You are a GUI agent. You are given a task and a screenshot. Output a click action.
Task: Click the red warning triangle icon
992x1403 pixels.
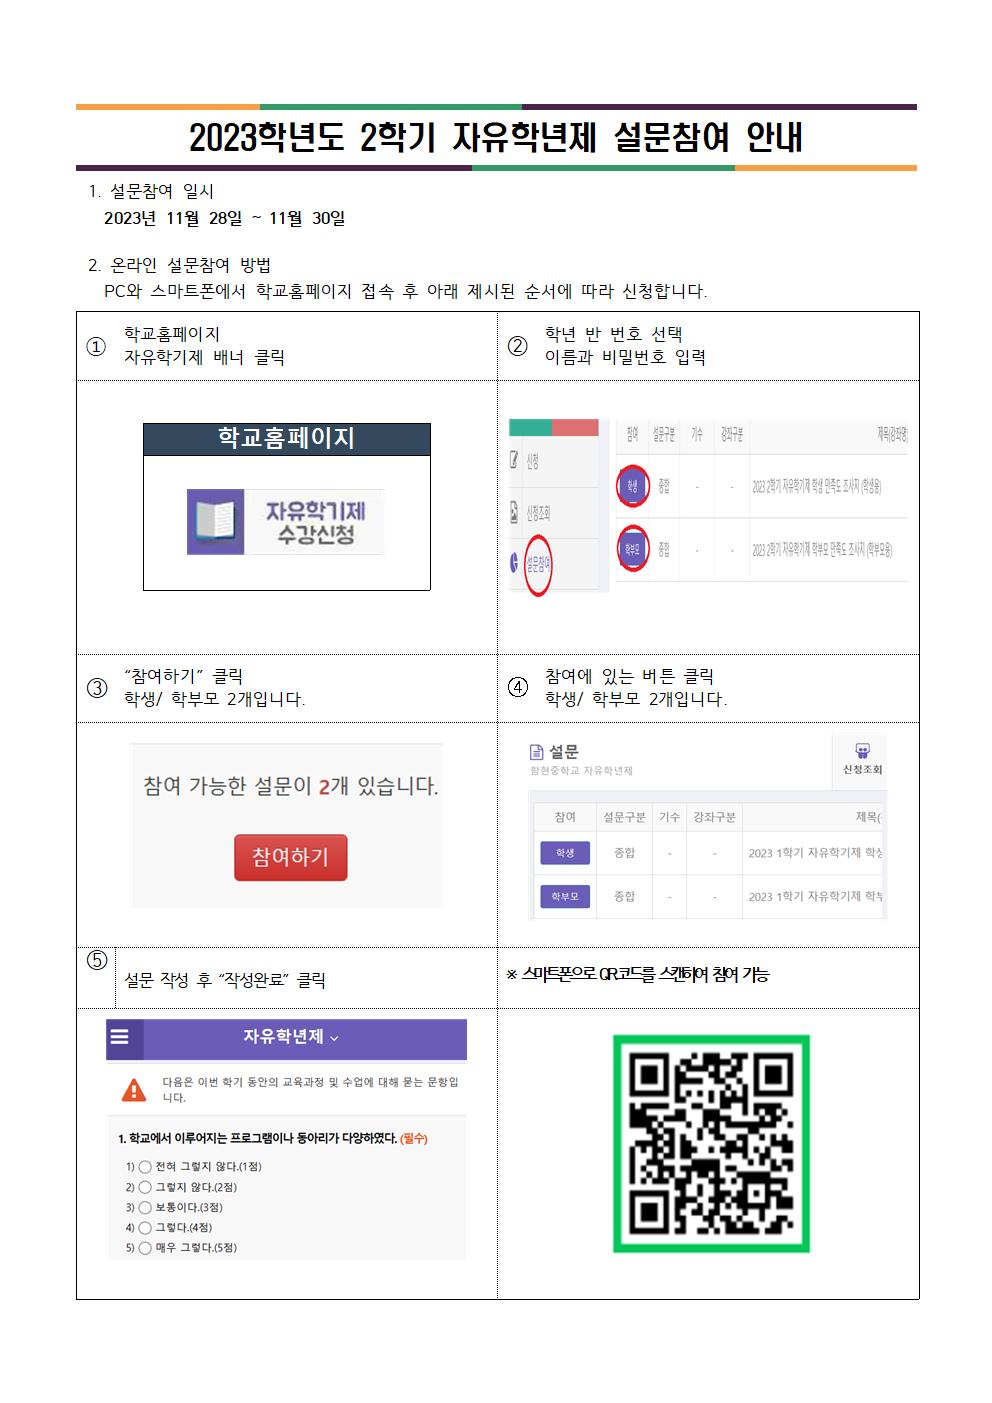click(x=133, y=1090)
